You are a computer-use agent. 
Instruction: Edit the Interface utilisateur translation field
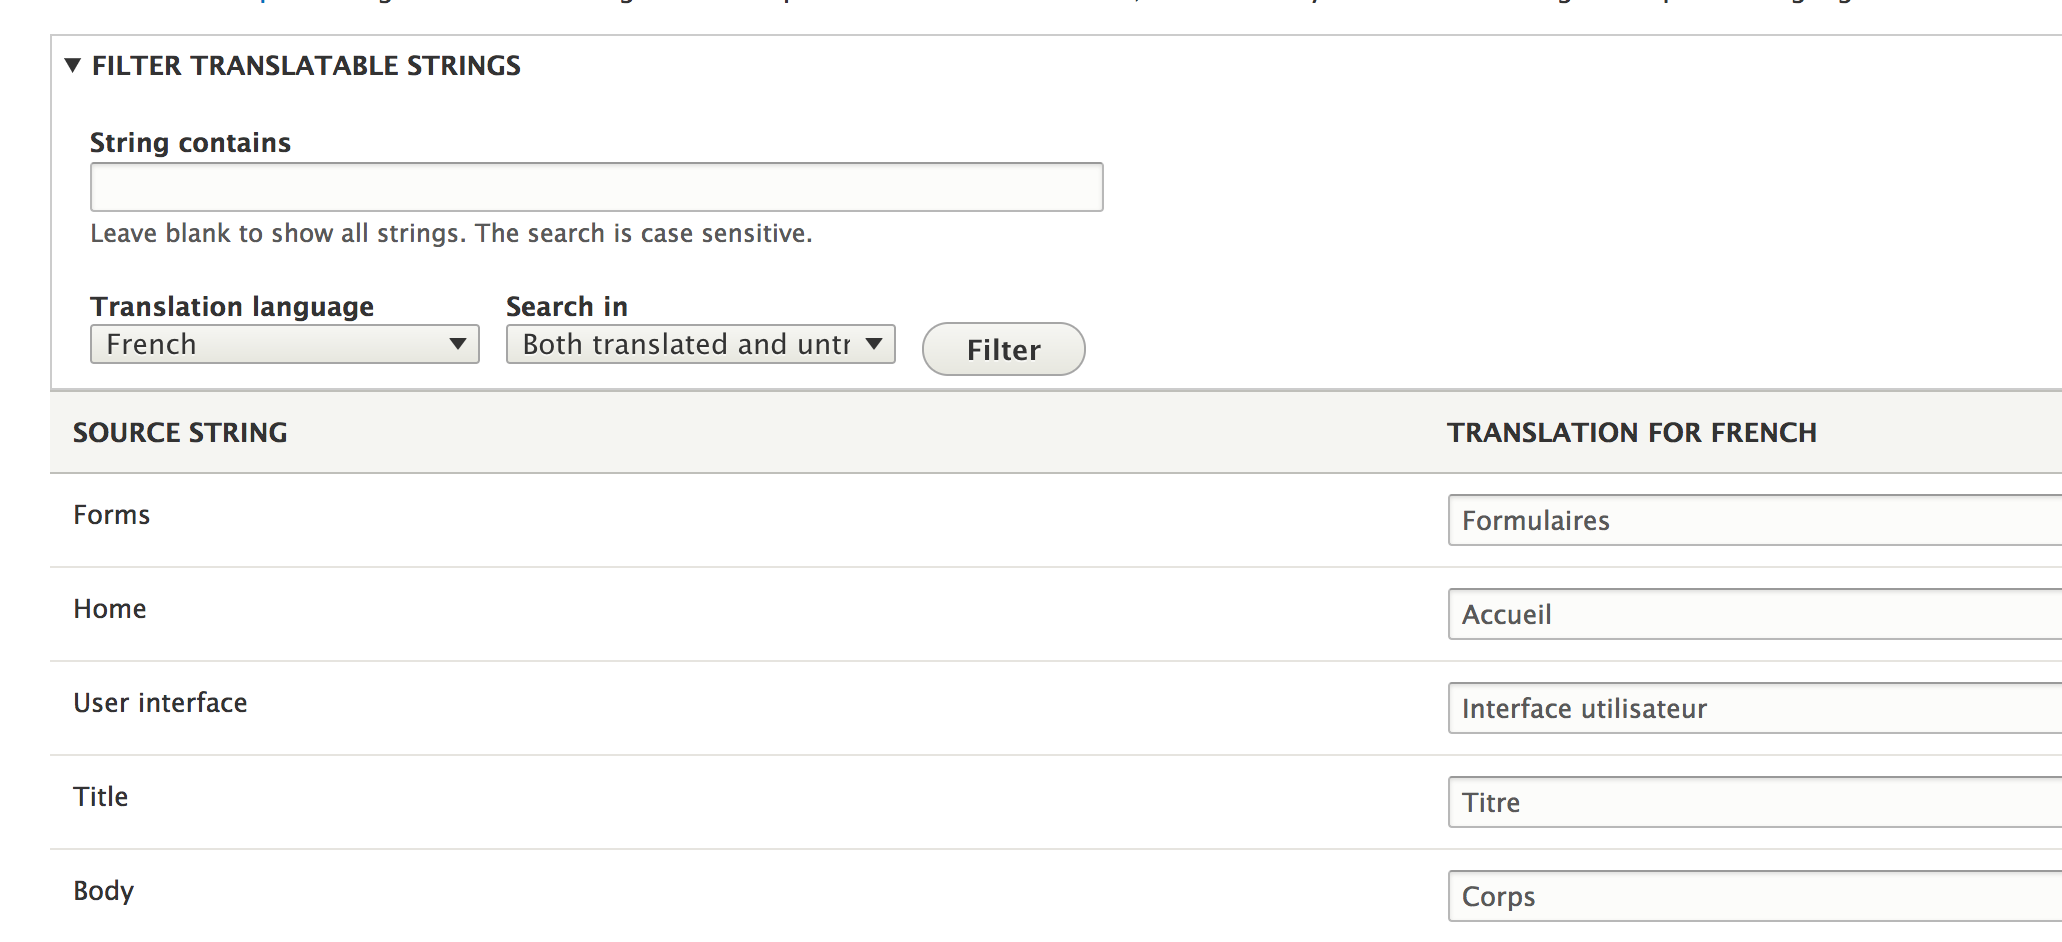pos(1752,708)
